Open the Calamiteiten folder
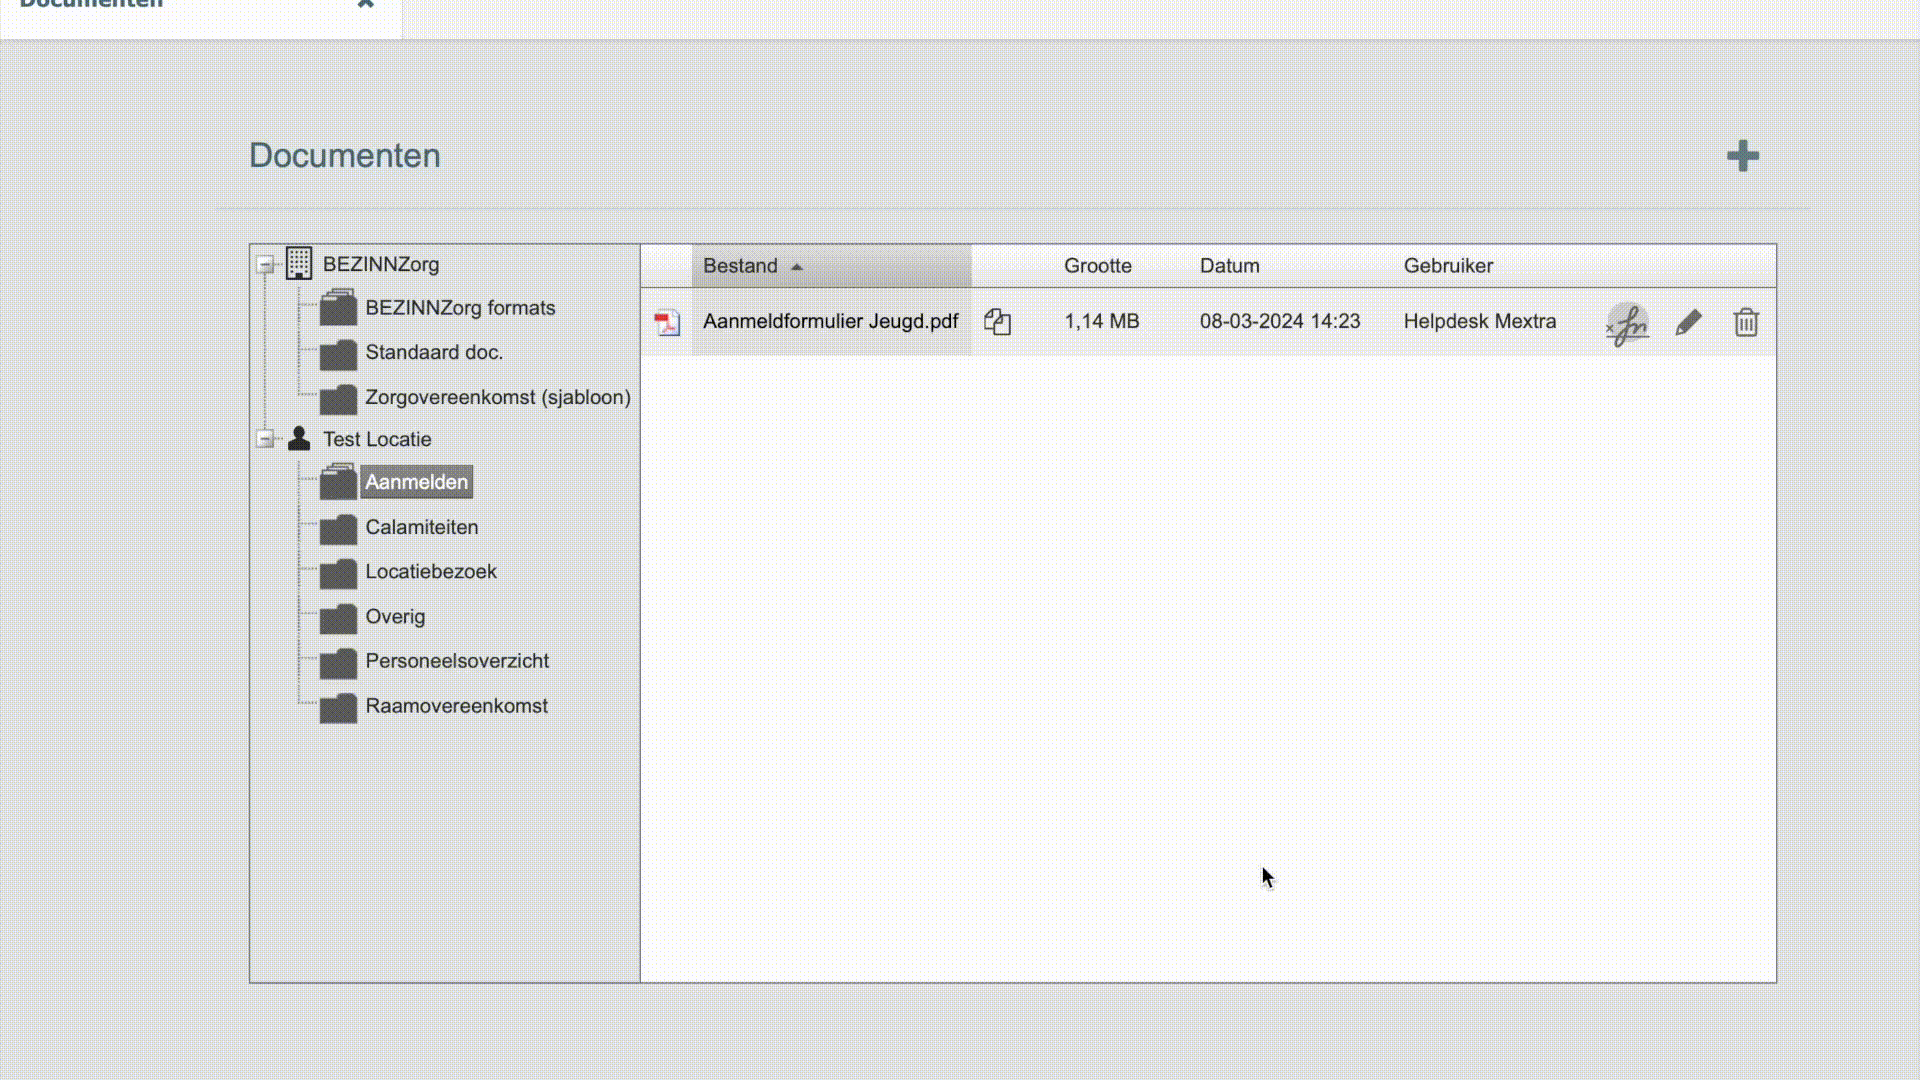Image resolution: width=1920 pixels, height=1080 pixels. coord(421,527)
